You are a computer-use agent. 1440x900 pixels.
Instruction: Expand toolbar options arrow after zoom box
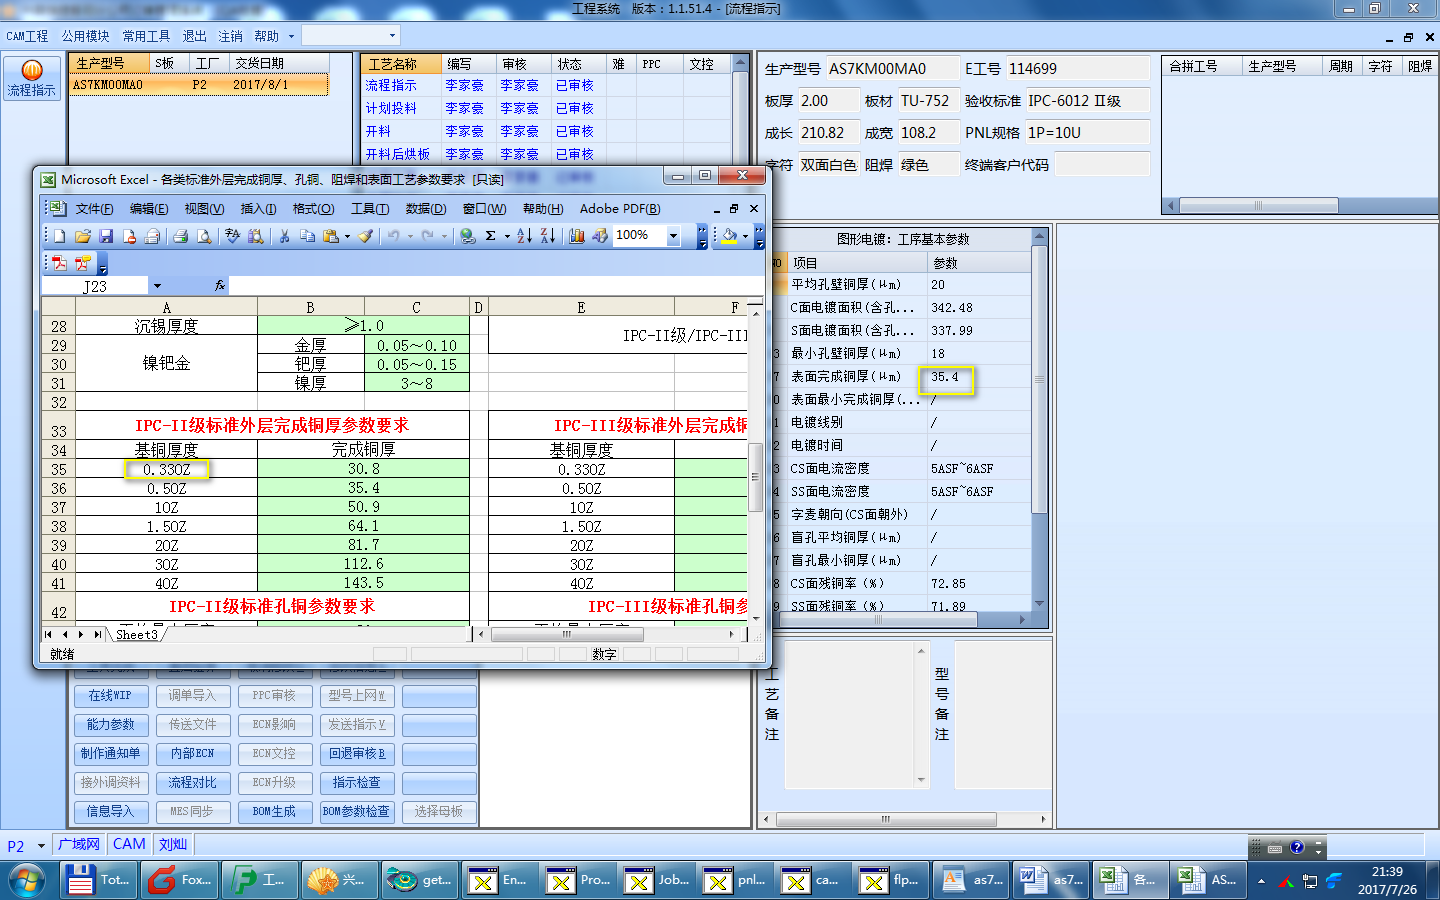(702, 236)
